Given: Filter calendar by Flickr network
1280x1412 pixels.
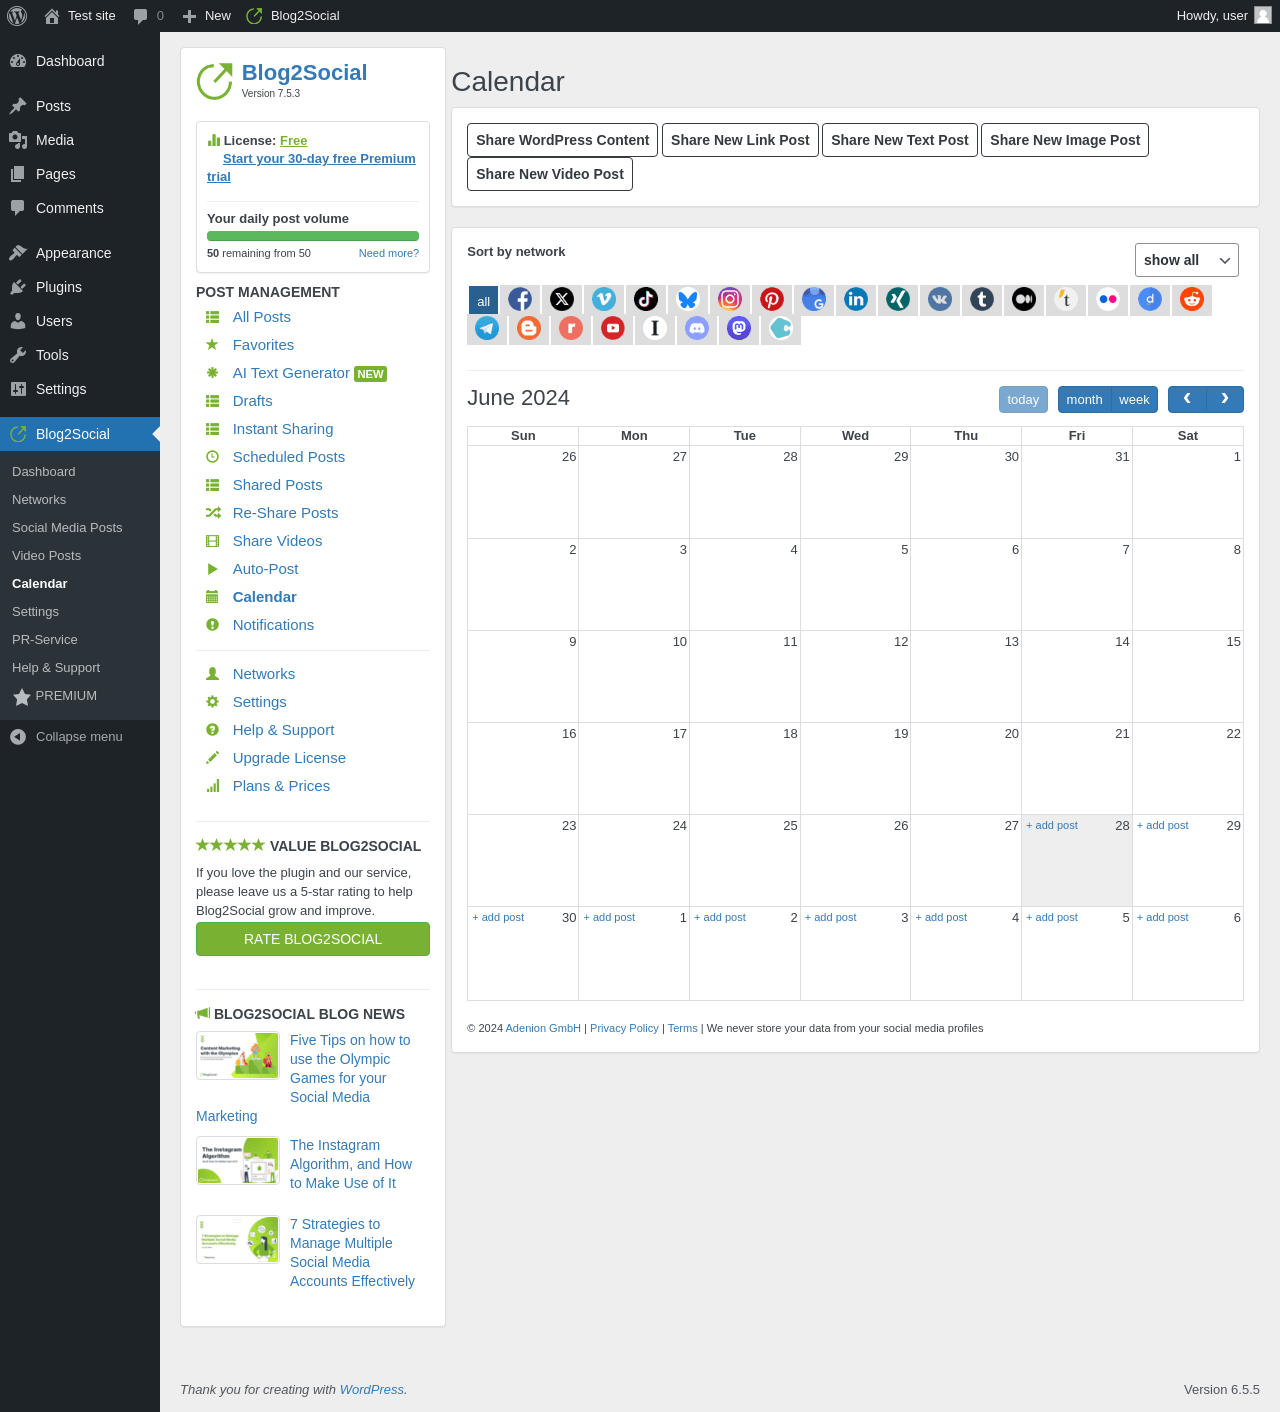Looking at the screenshot, I should [x=1108, y=299].
